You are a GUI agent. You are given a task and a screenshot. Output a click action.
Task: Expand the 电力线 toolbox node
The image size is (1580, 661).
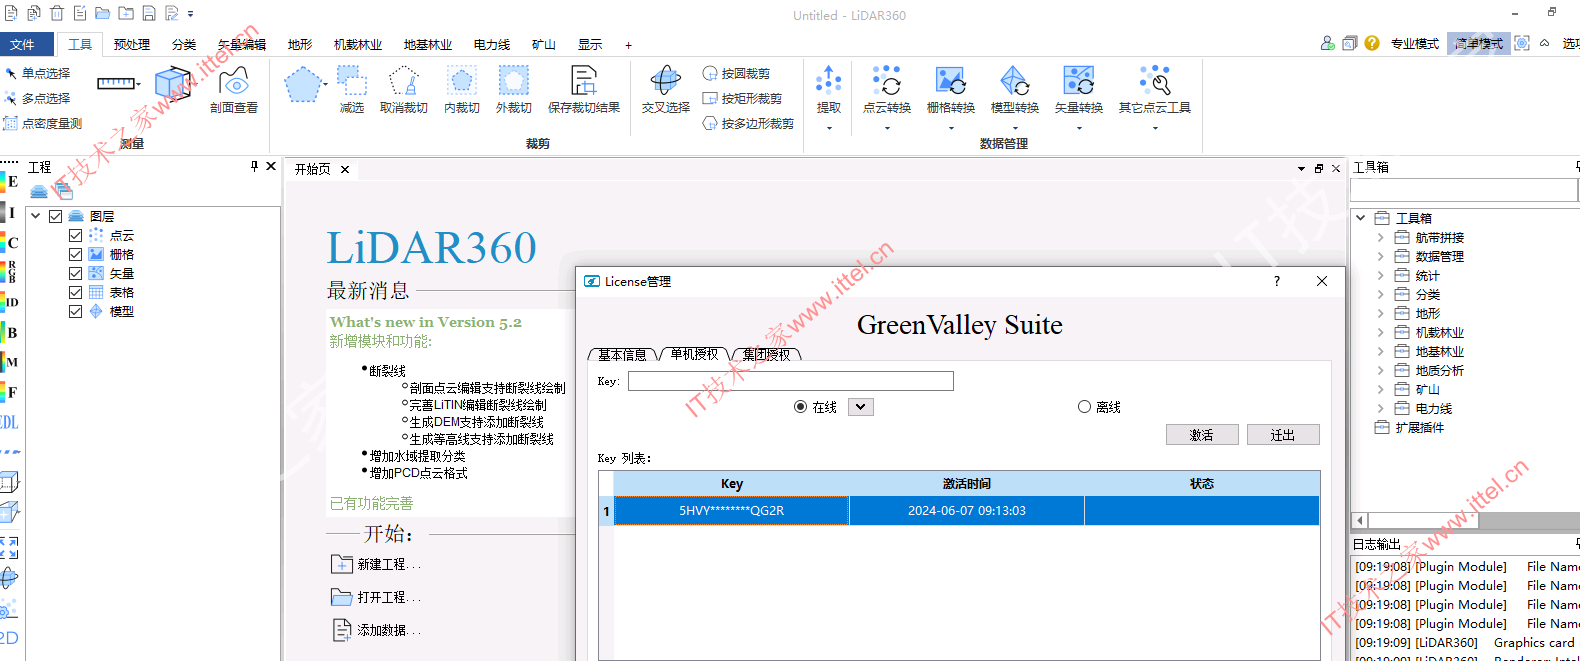[1380, 409]
